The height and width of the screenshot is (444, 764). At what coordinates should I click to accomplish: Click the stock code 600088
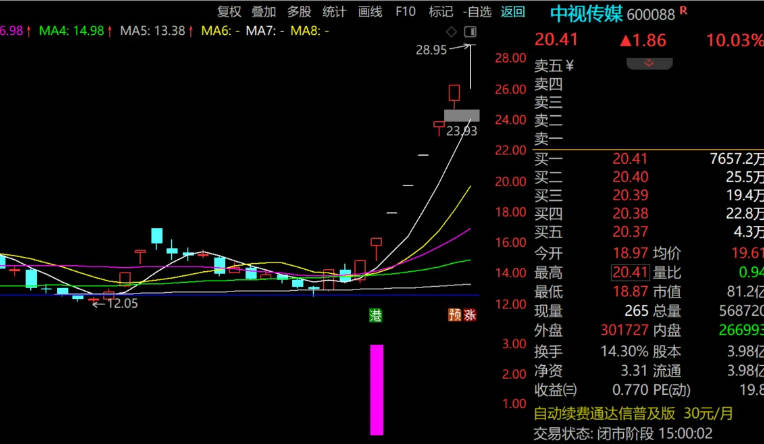(x=651, y=15)
